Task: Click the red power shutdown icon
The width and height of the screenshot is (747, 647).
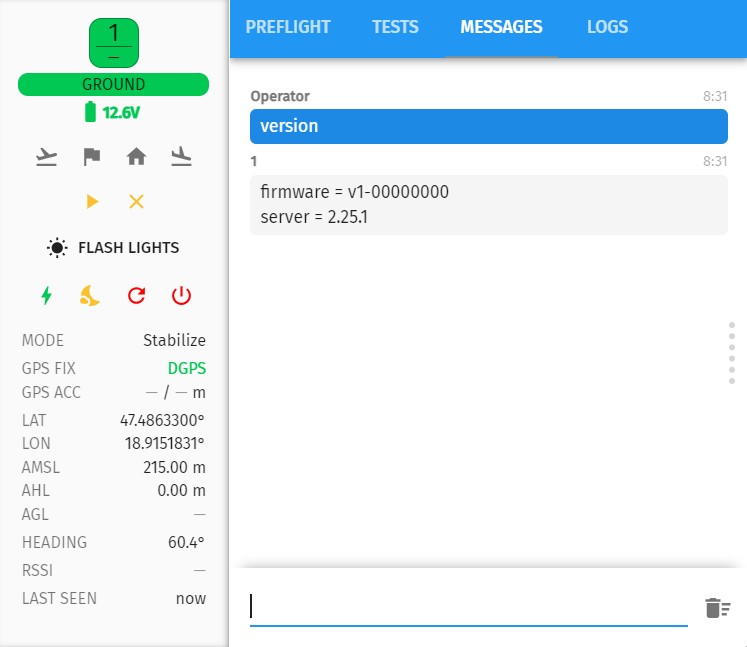Action: tap(181, 295)
